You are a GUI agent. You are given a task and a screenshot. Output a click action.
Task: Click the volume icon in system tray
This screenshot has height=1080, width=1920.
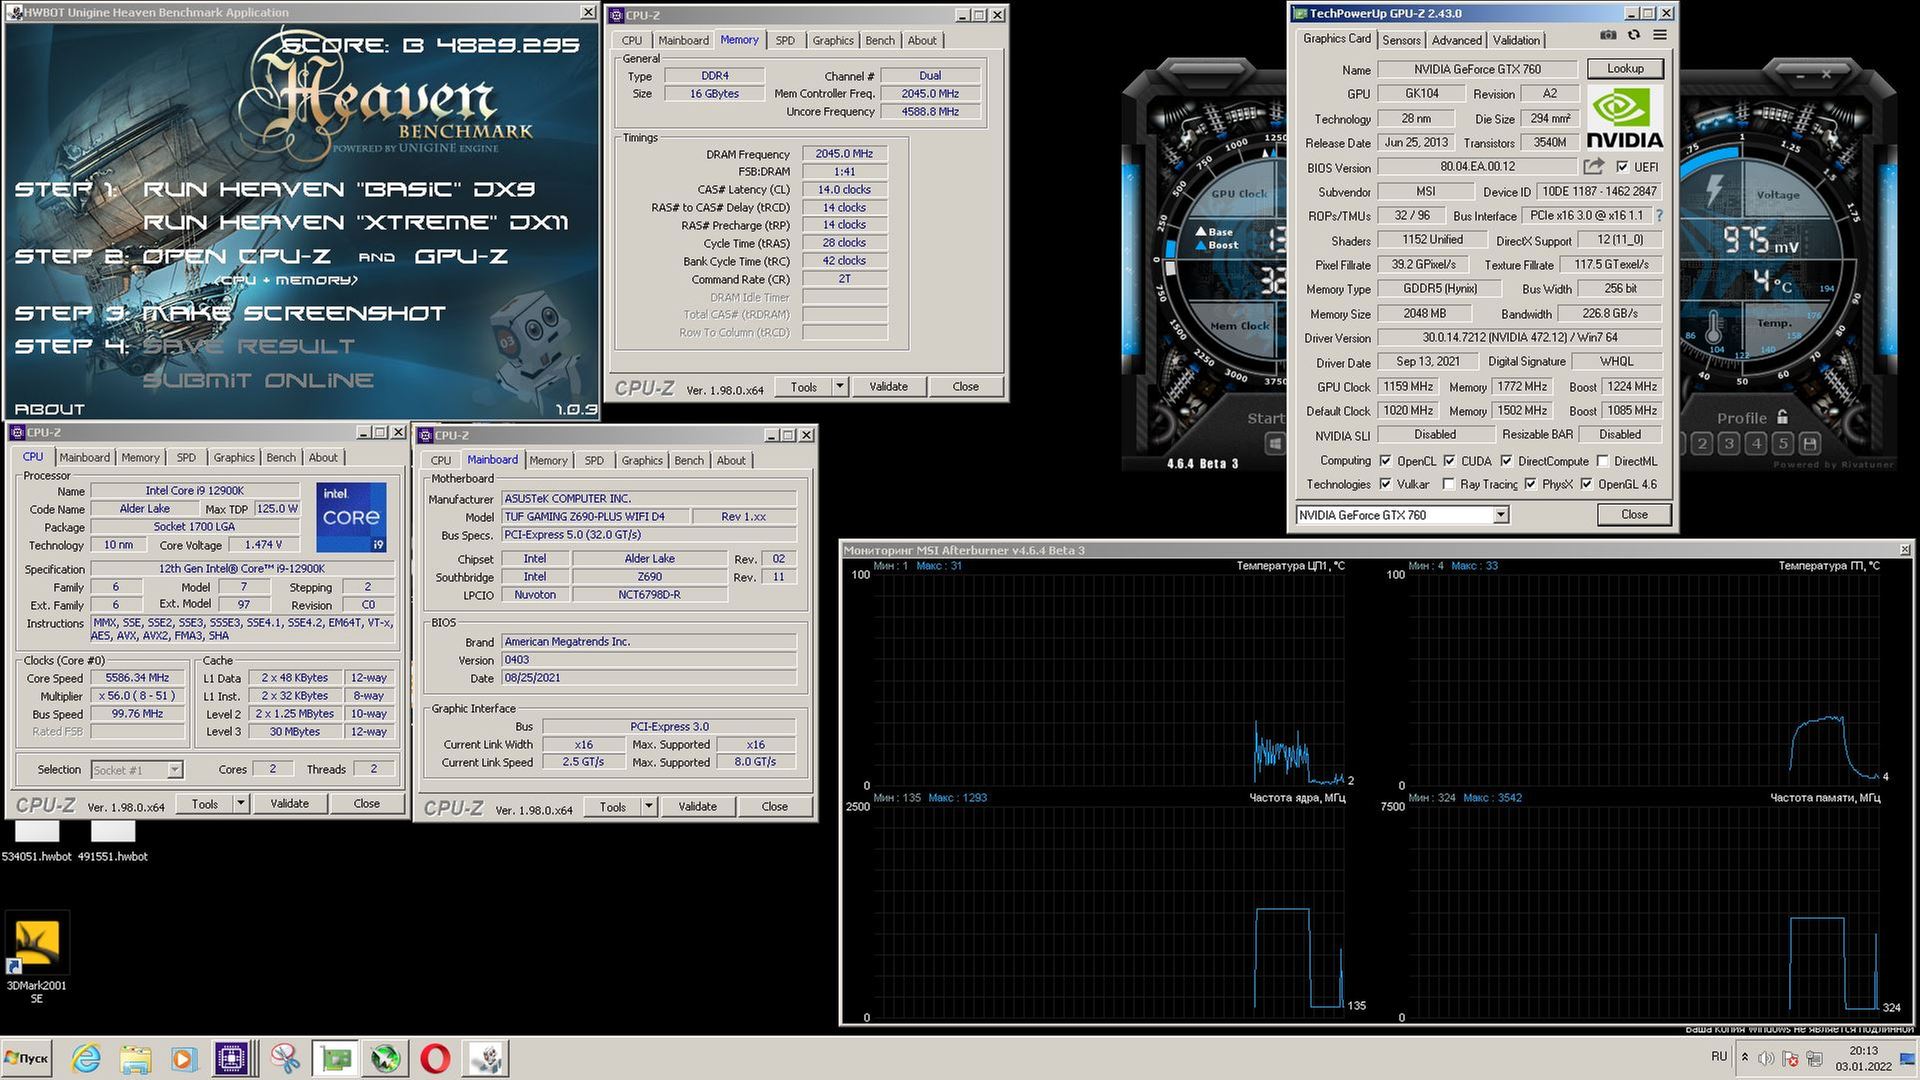pos(1766,1058)
